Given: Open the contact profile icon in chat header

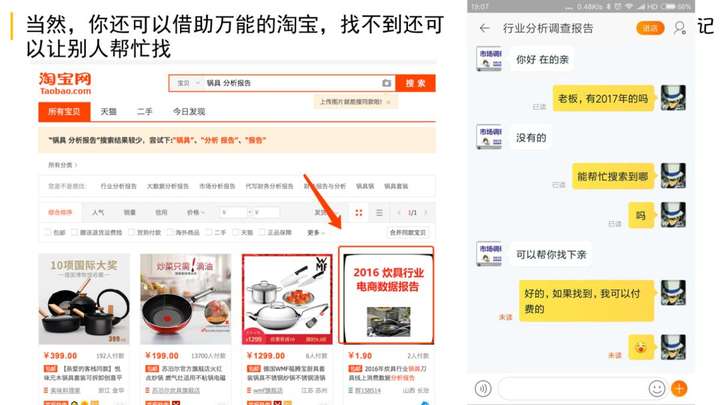Looking at the screenshot, I should tap(680, 28).
